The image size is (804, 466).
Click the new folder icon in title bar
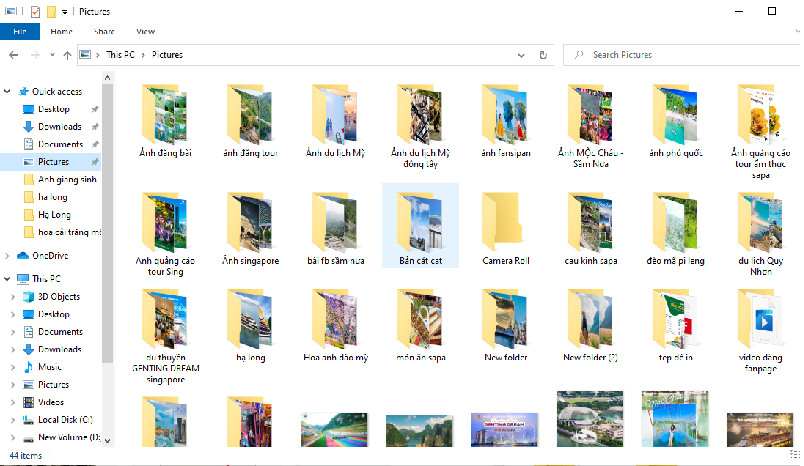tap(51, 11)
